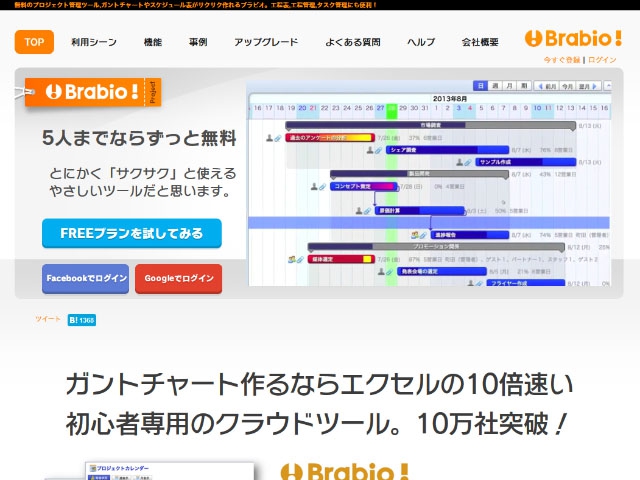Open the 利用シーン menu item
640x480 pixels.
tap(94, 42)
